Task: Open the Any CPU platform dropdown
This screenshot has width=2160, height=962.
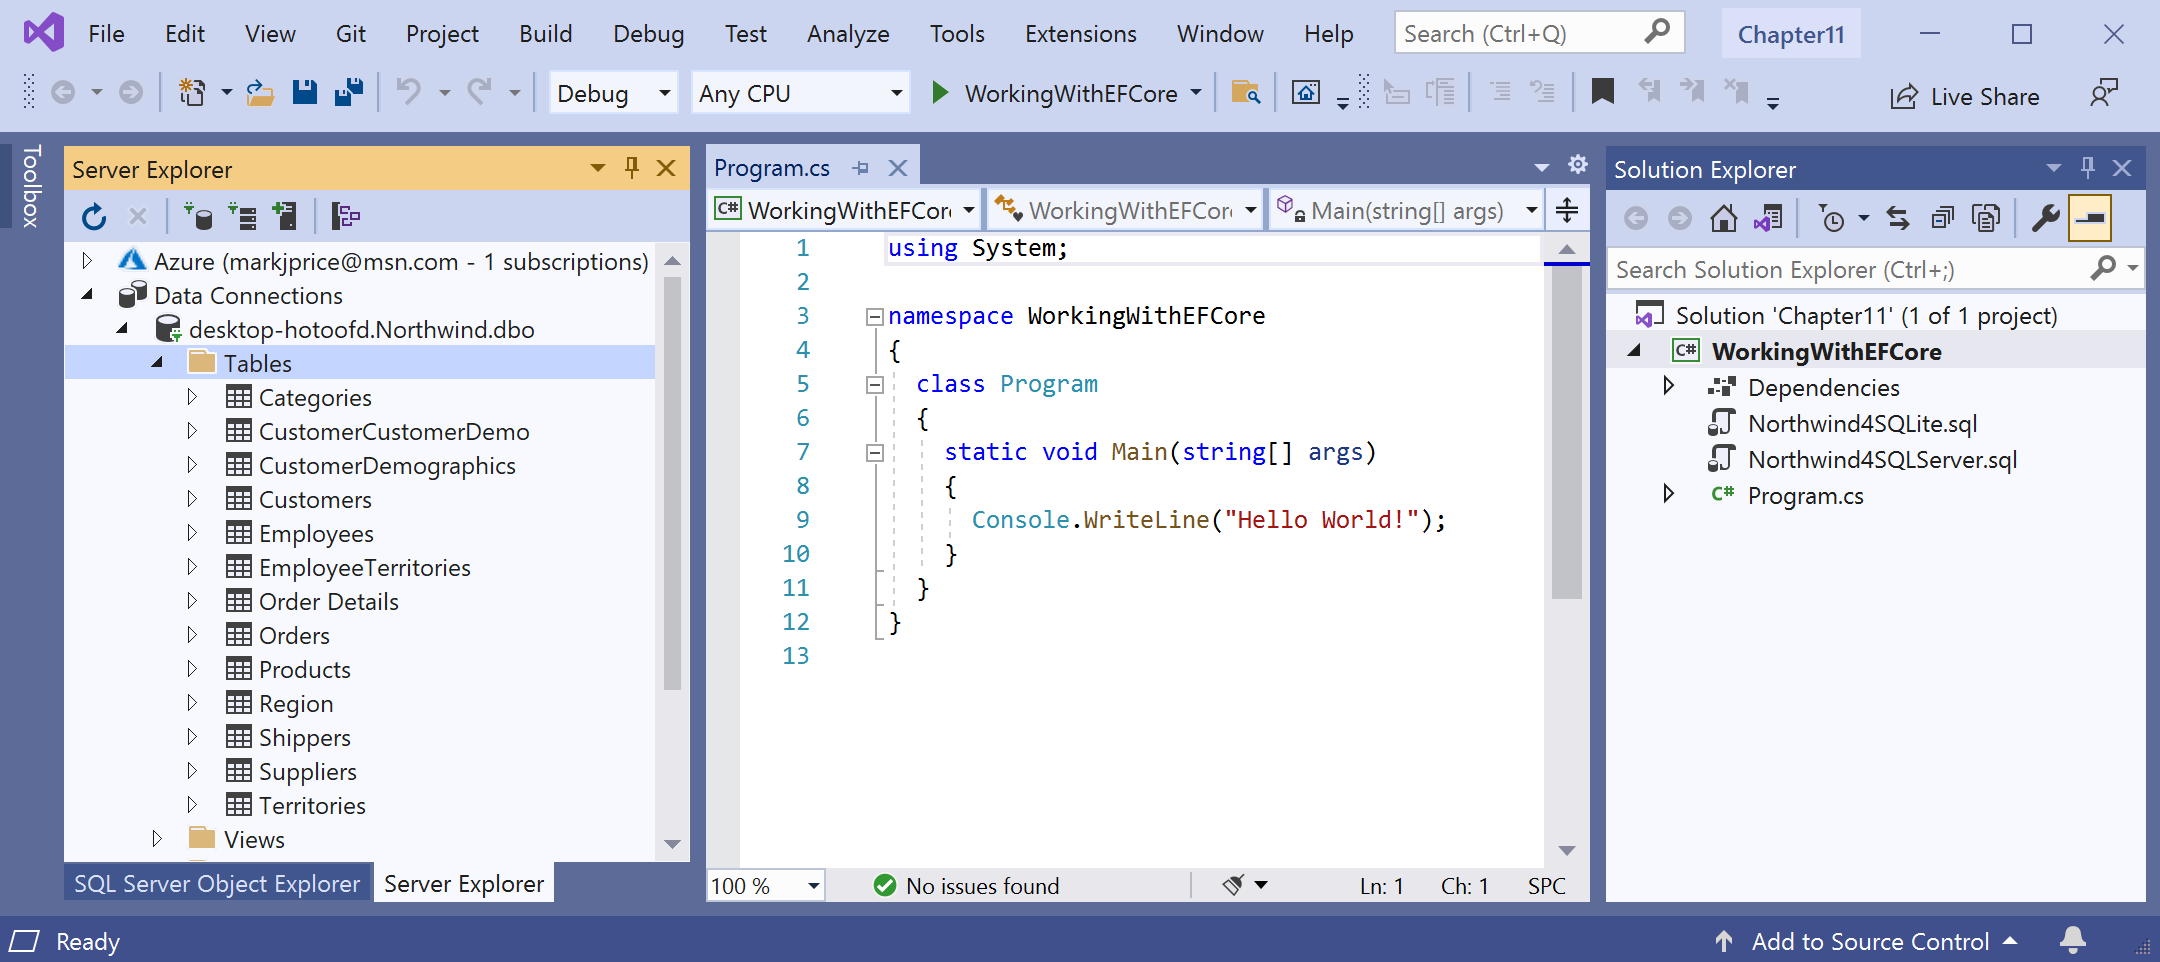Action: tap(895, 93)
